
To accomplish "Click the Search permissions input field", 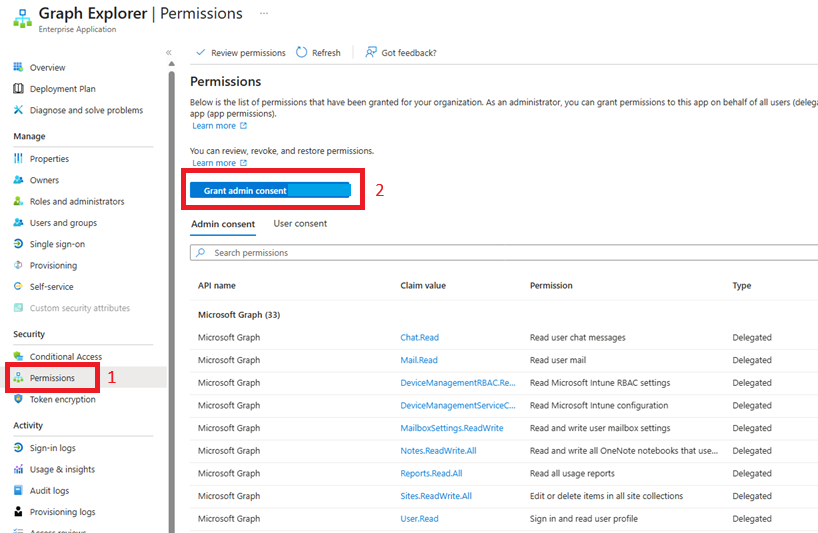I will tap(504, 252).
